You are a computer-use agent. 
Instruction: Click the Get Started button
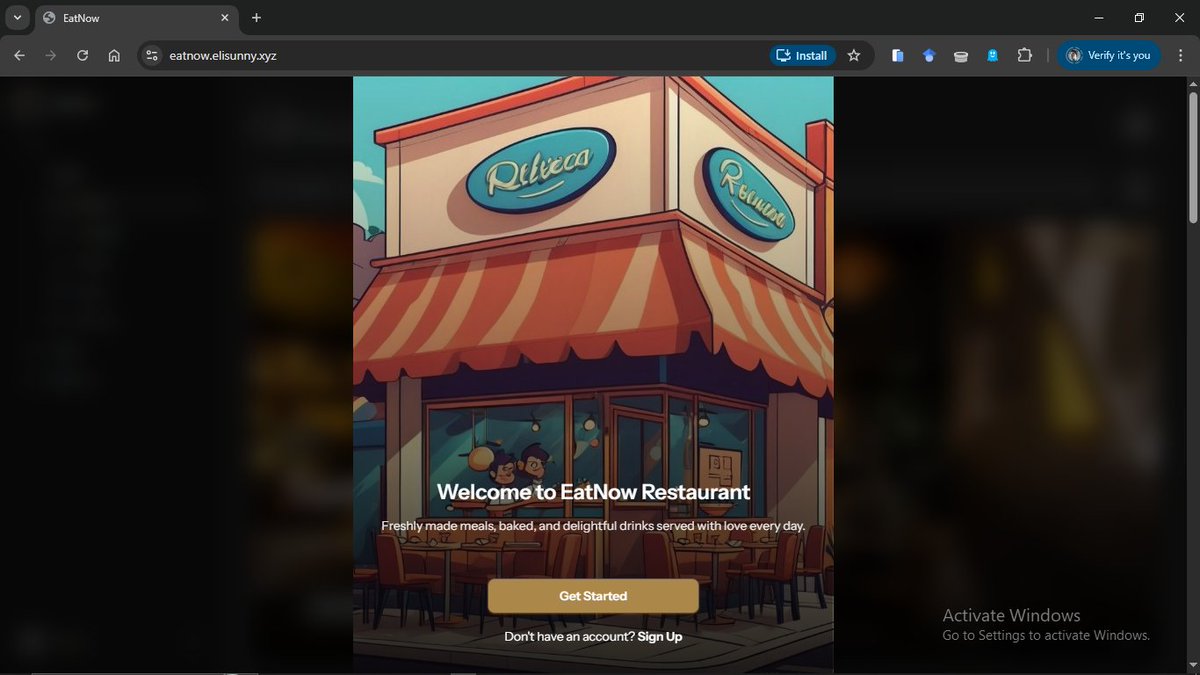tap(593, 596)
